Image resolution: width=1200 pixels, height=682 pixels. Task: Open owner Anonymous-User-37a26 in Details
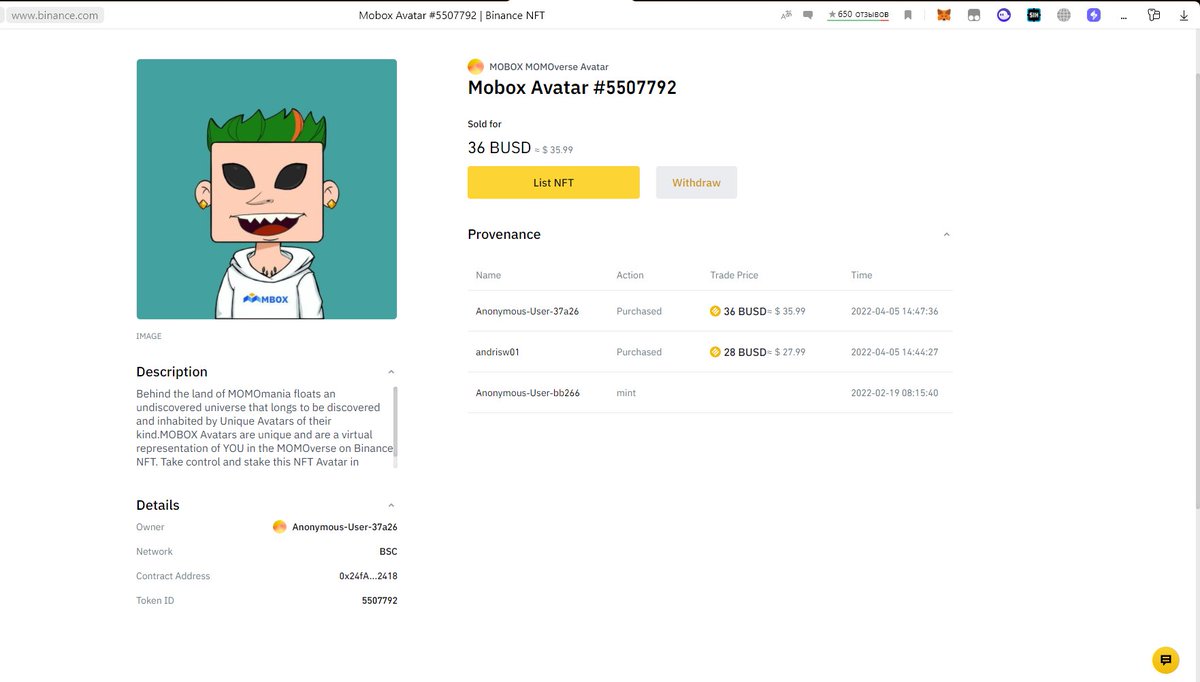tap(344, 527)
